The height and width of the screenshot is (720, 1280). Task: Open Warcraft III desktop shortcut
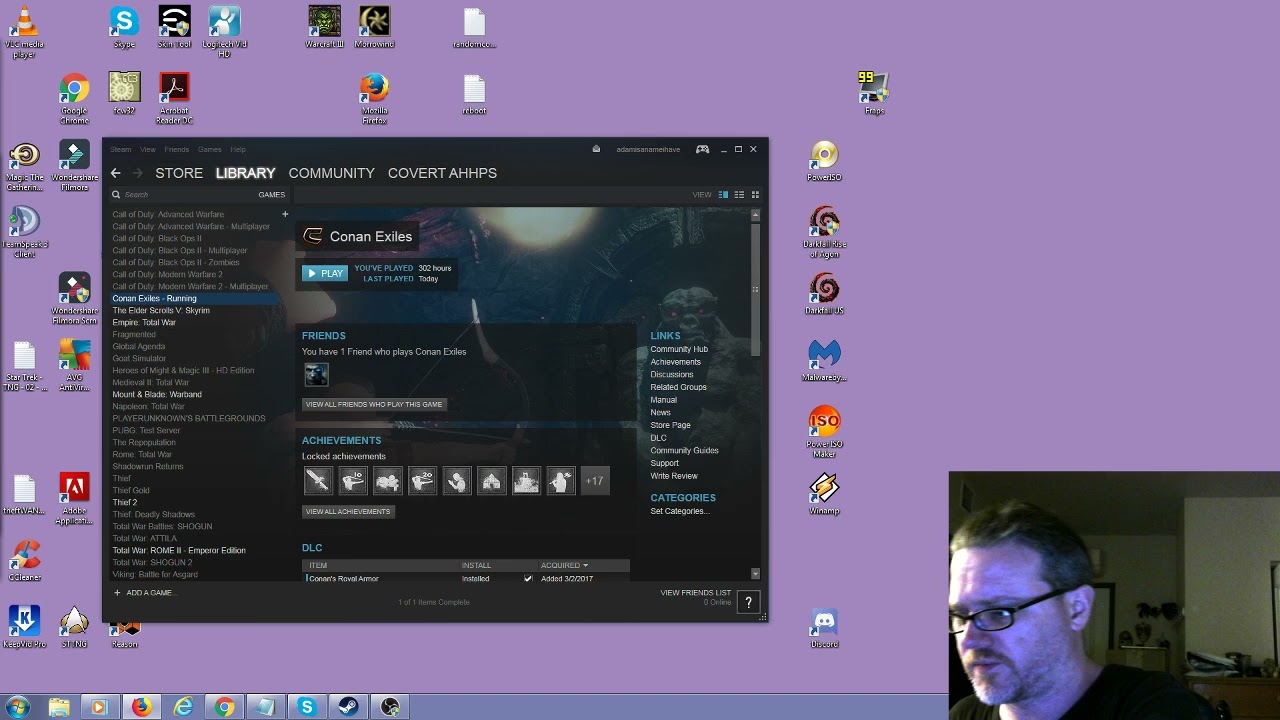point(324,28)
